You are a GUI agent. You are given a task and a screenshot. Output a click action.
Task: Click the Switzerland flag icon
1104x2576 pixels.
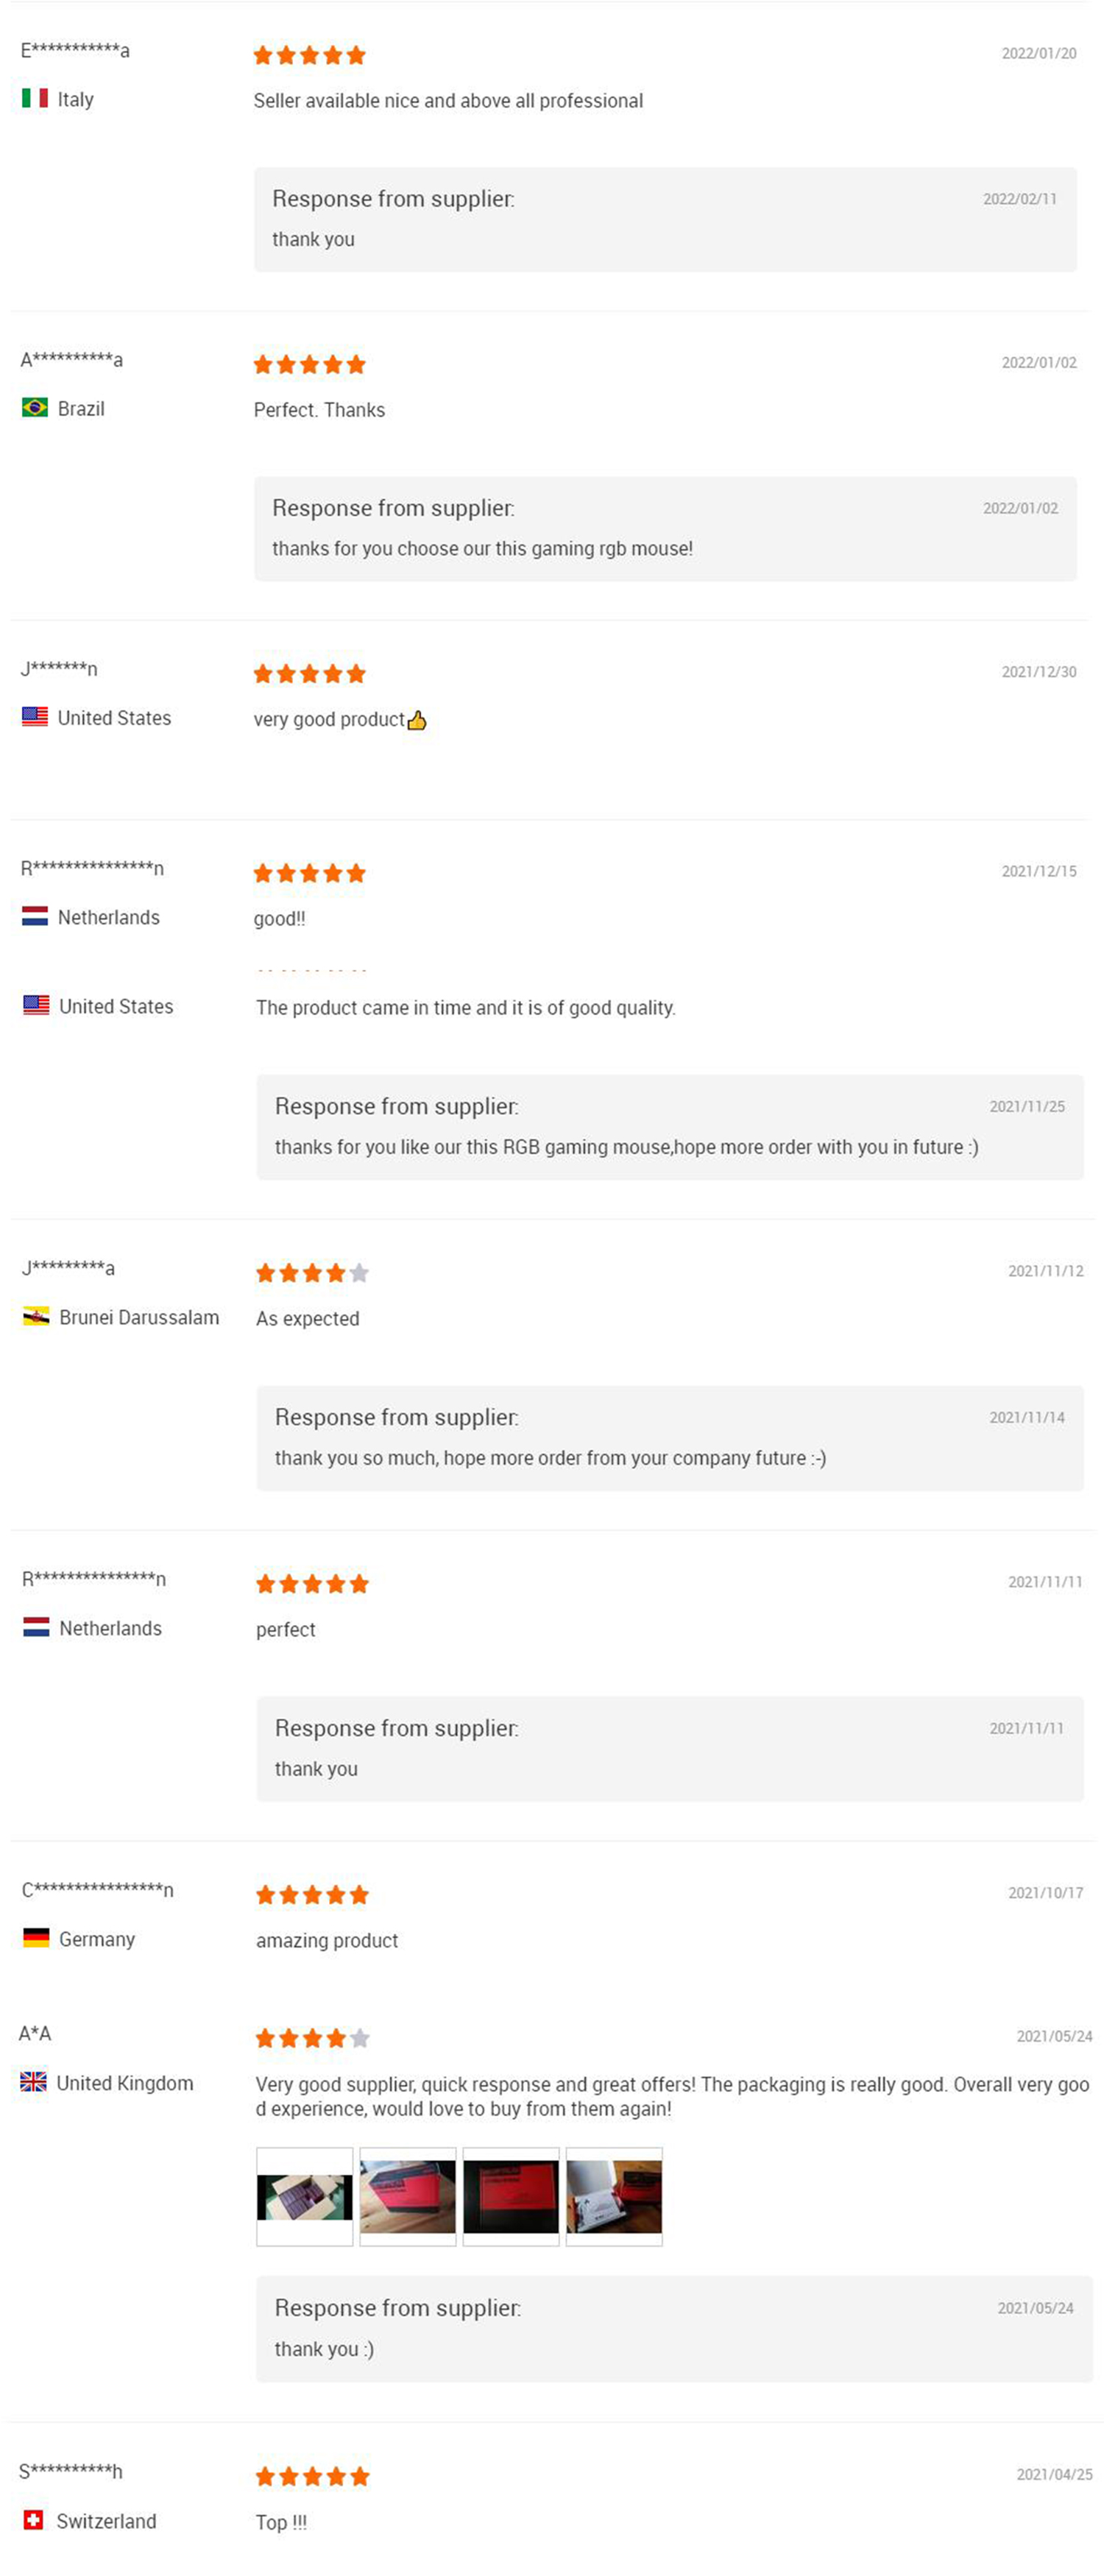(33, 2520)
